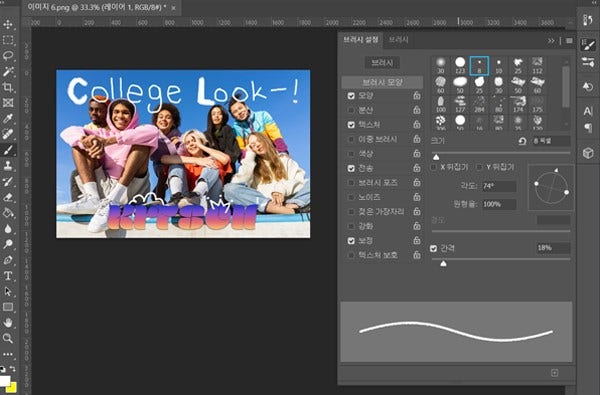Select the History Brush tool
600x395 pixels.
[8, 181]
